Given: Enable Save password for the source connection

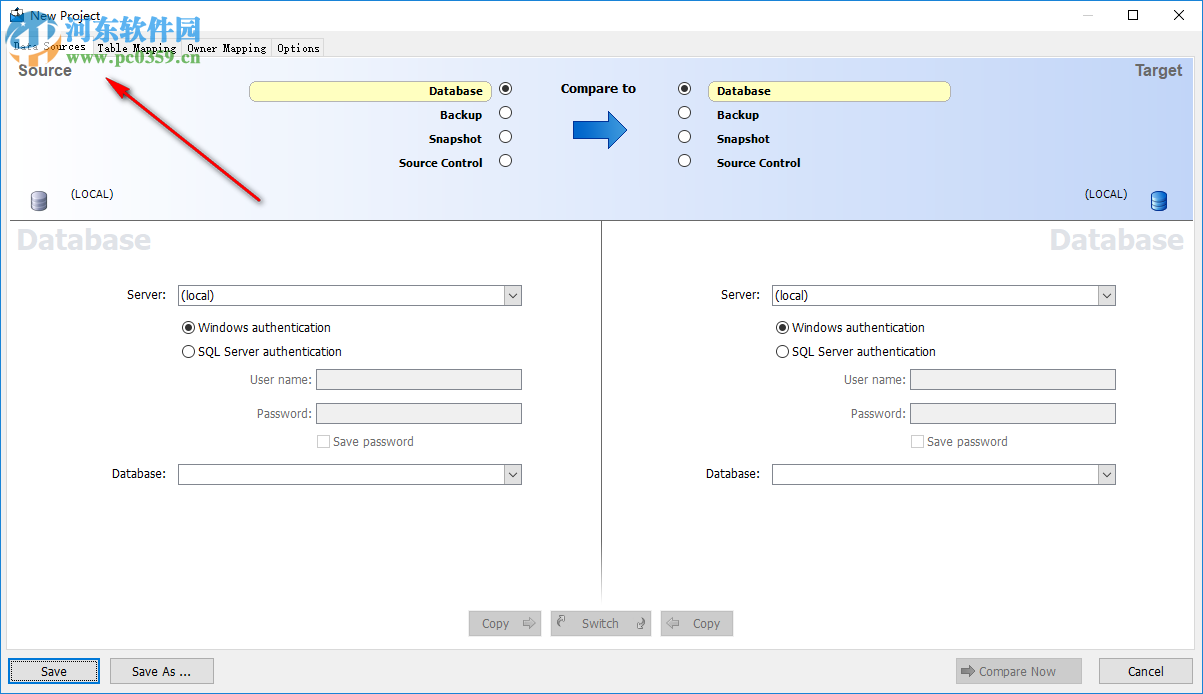Looking at the screenshot, I should (x=323, y=441).
